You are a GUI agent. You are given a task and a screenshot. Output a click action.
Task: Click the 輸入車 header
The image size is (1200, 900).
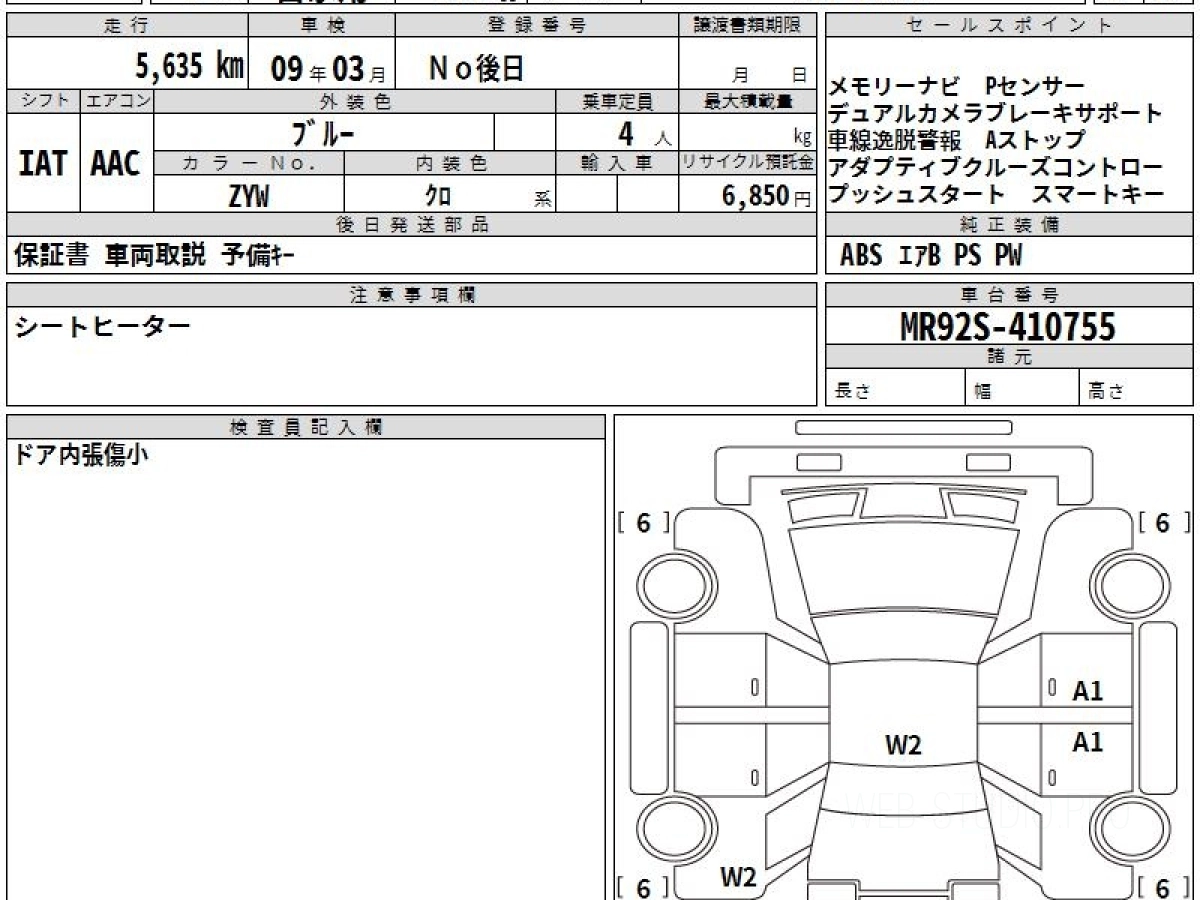click(617, 163)
